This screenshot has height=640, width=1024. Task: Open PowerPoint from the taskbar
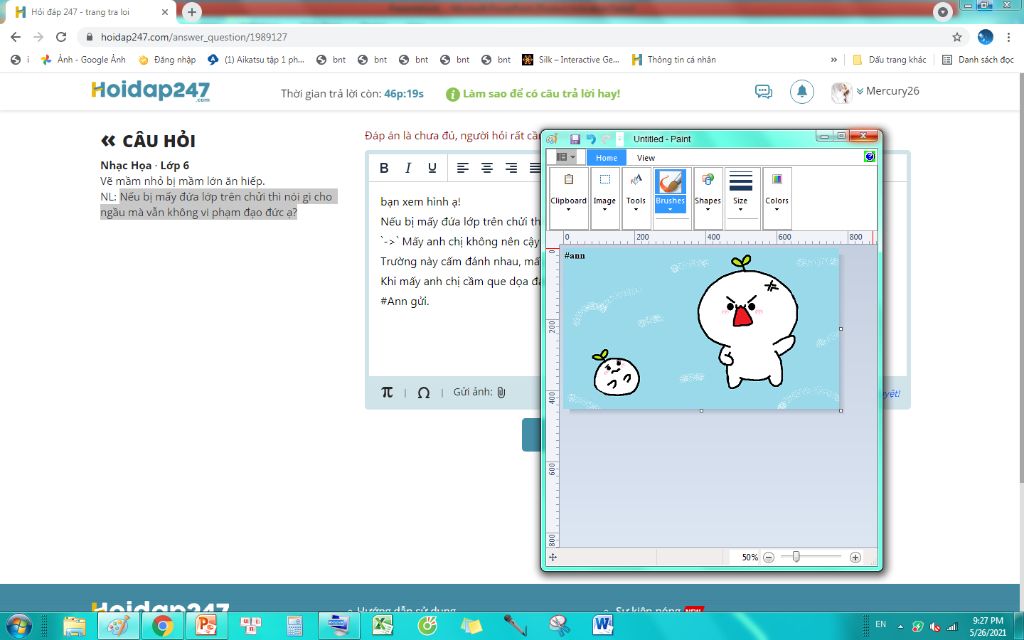[206, 626]
